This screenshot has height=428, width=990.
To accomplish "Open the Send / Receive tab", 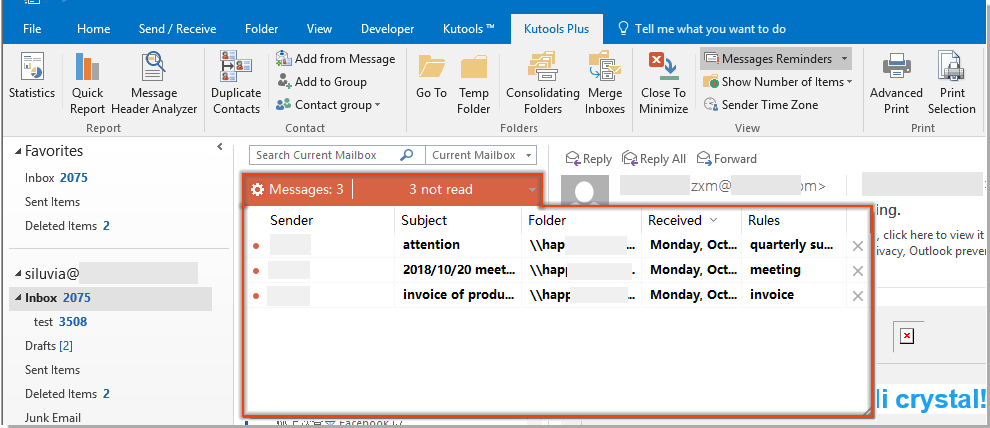I will coord(175,29).
